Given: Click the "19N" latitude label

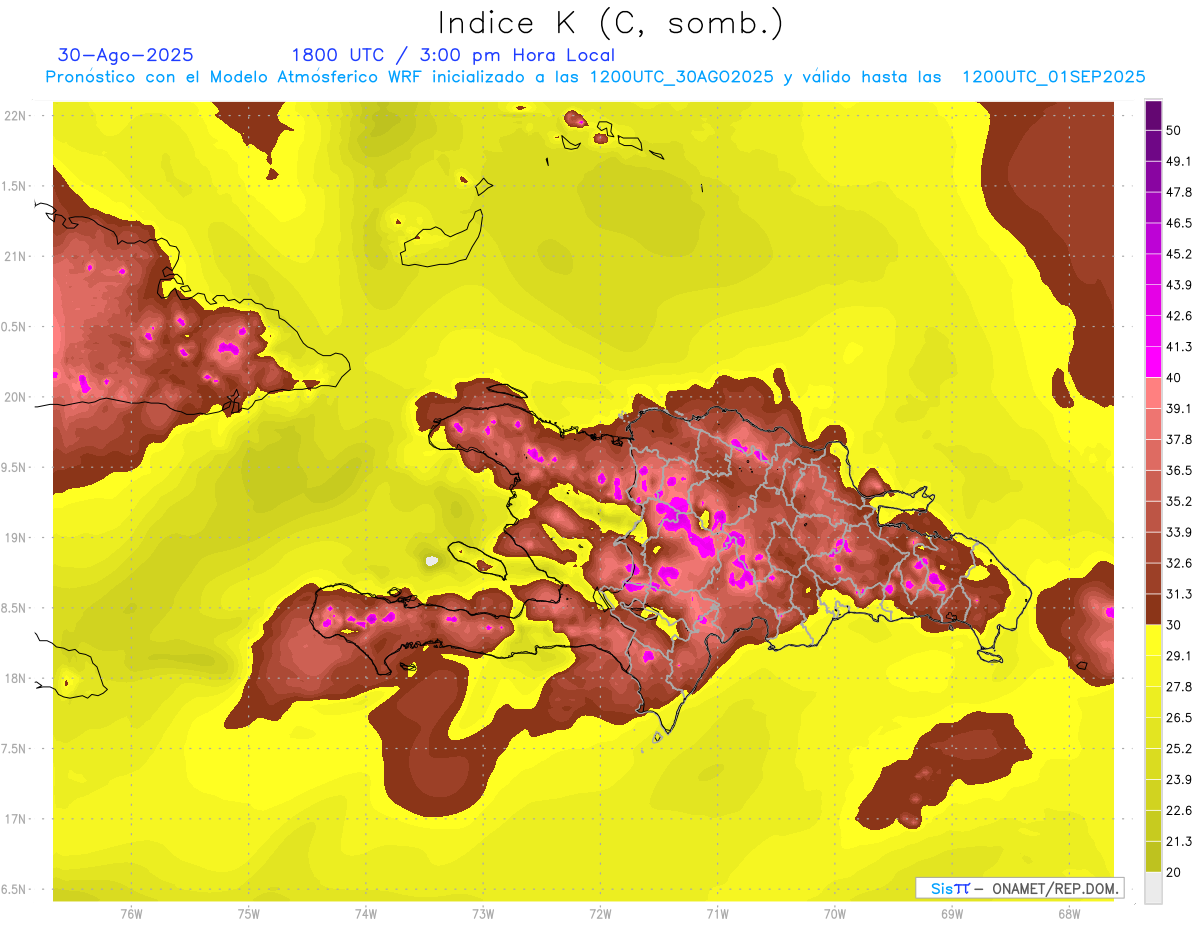Looking at the screenshot, I should coord(16,537).
